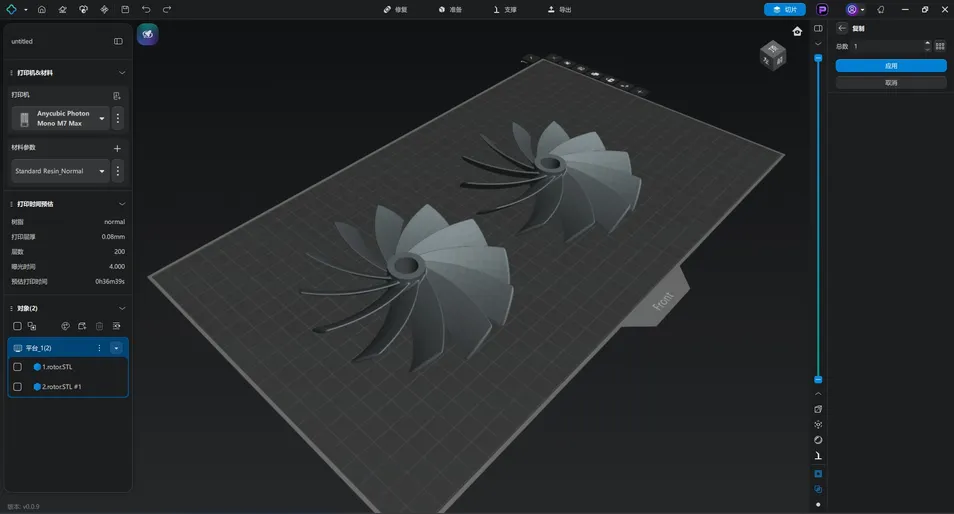954x514 pixels.
Task: Open the printer more-options three dots
Action: pyautogui.click(x=118, y=118)
